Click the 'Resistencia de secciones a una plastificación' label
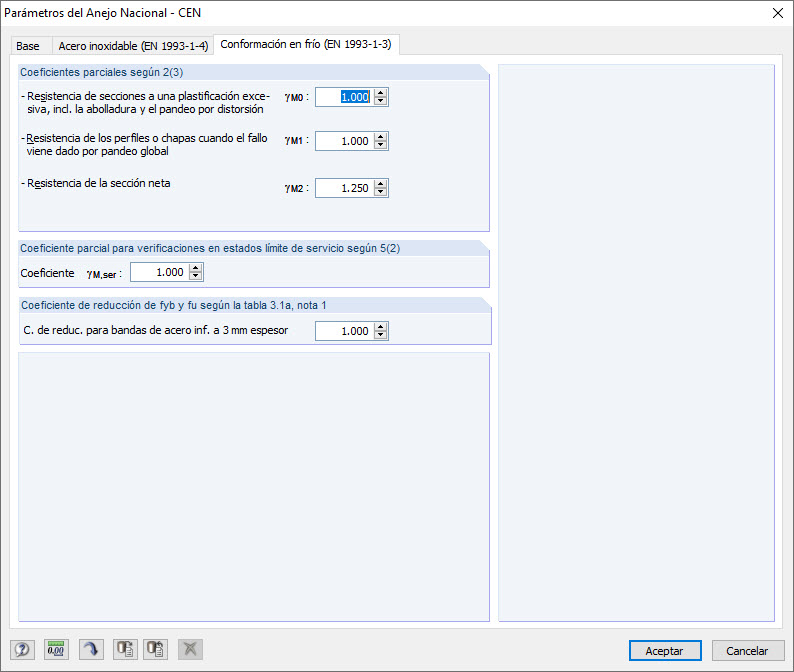The width and height of the screenshot is (794, 672). pyautogui.click(x=145, y=103)
